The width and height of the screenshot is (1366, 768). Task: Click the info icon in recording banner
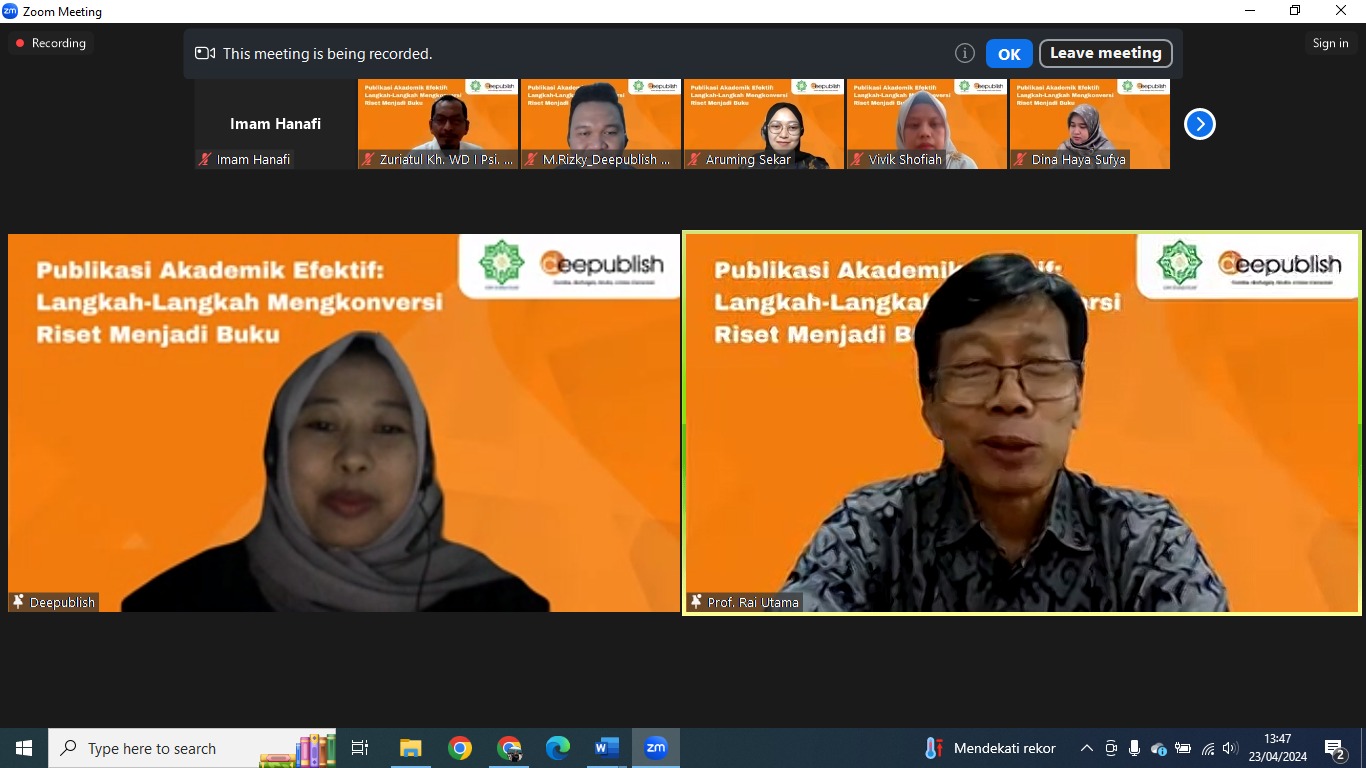point(964,54)
